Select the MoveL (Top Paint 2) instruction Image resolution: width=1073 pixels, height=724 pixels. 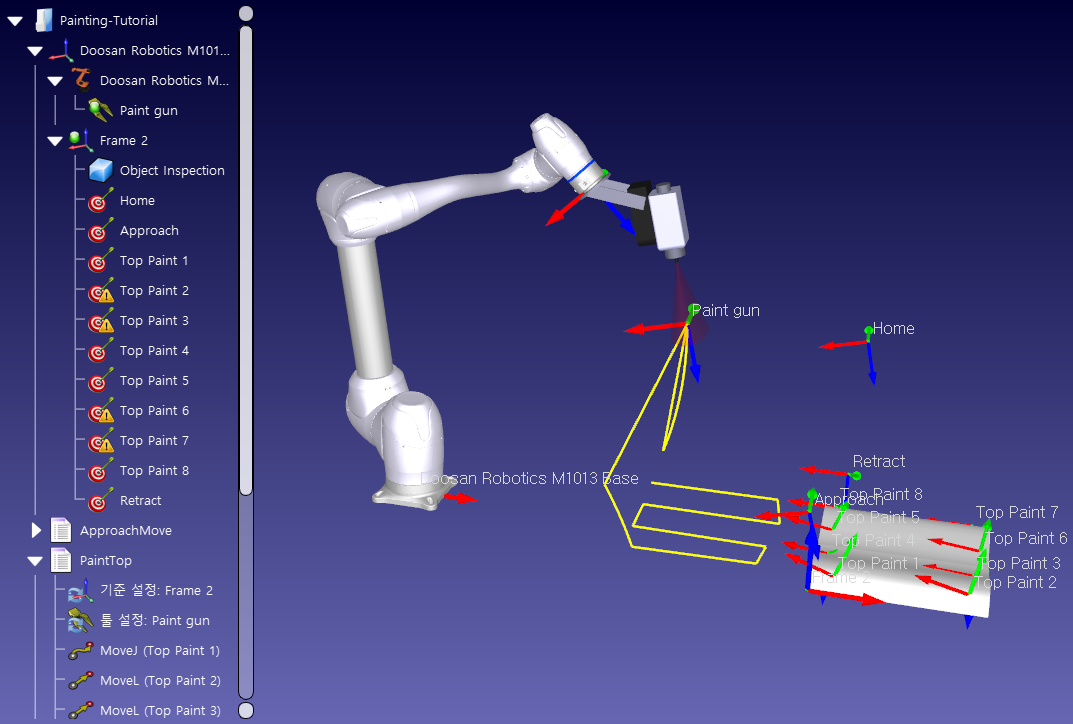160,680
